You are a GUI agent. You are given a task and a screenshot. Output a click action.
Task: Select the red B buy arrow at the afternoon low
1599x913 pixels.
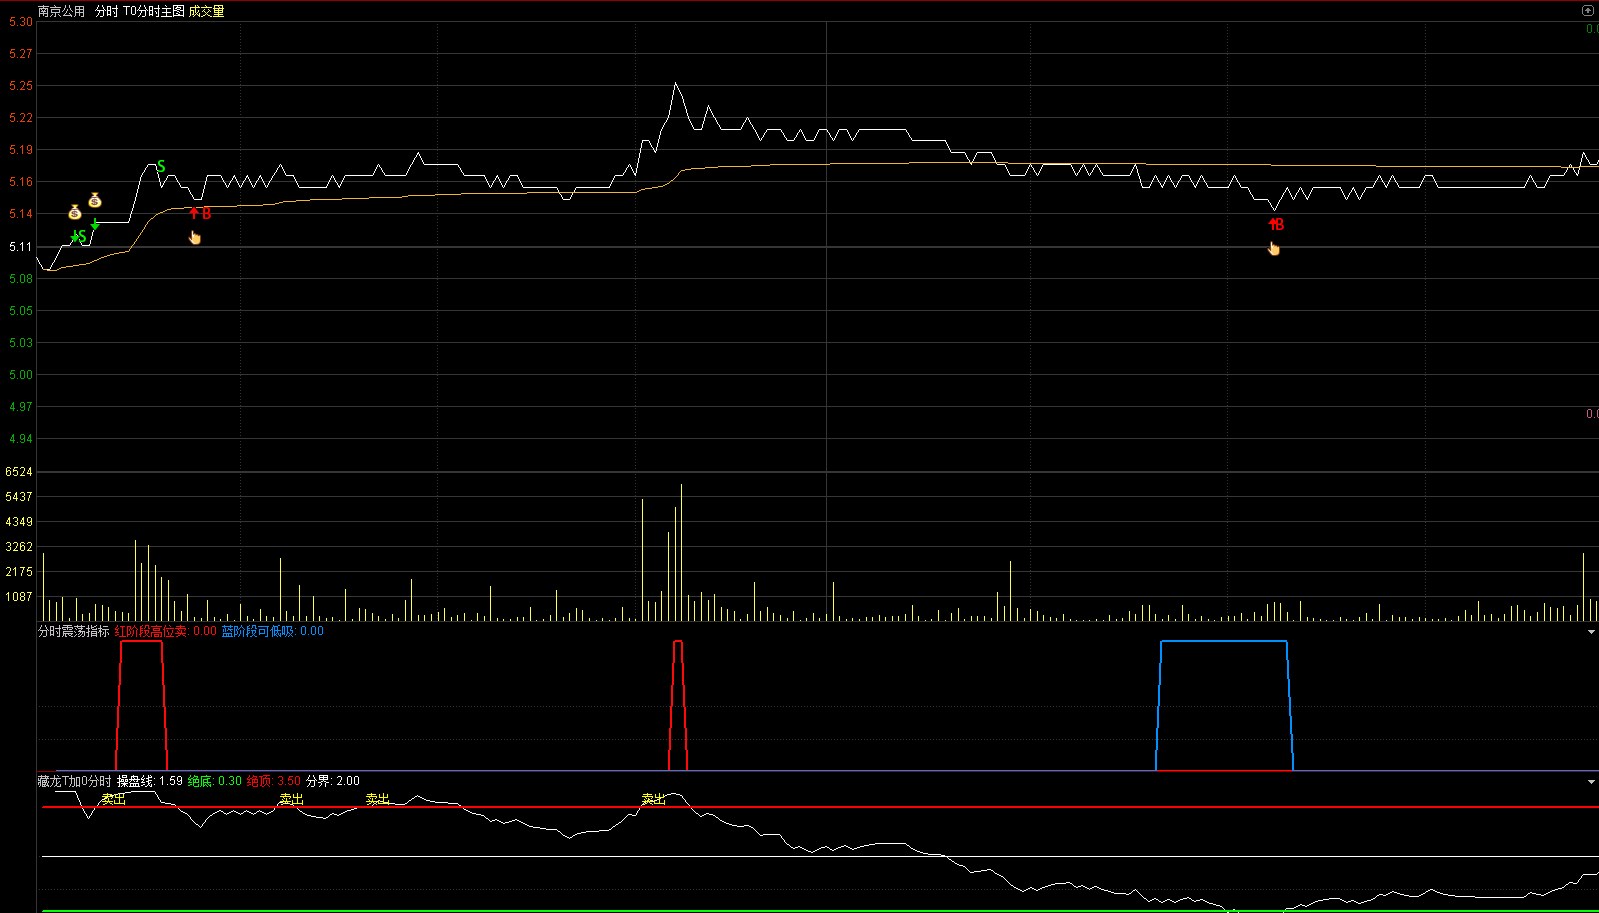pyautogui.click(x=1276, y=224)
